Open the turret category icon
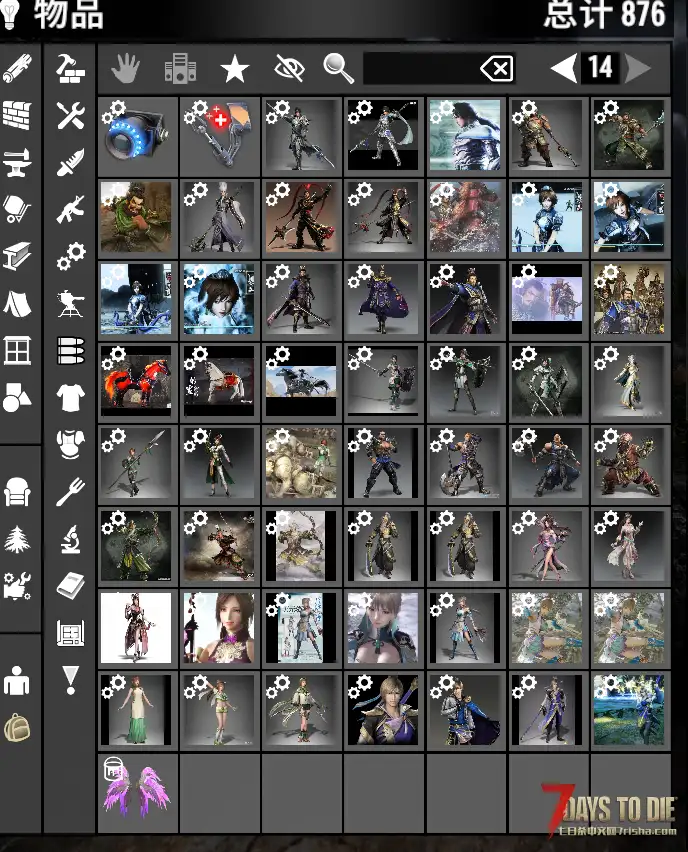The image size is (688, 852). click(71, 303)
